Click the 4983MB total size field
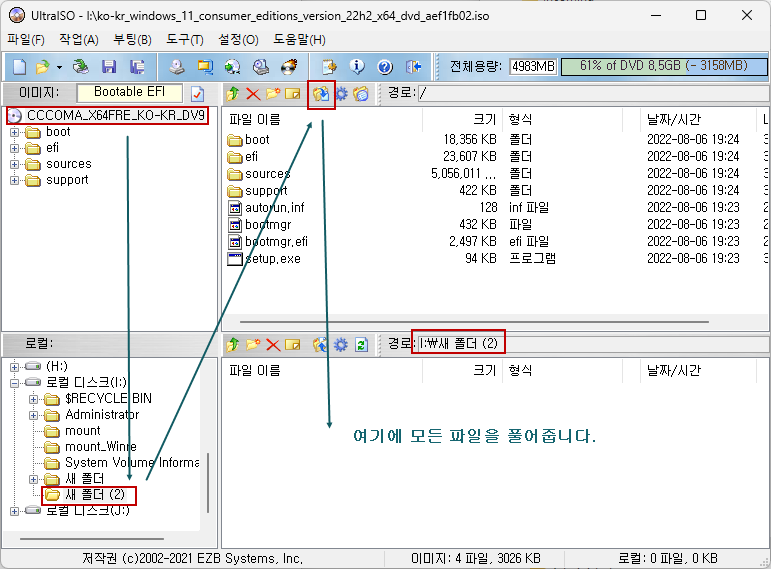Screen dimensions: 771x569 pos(533,66)
